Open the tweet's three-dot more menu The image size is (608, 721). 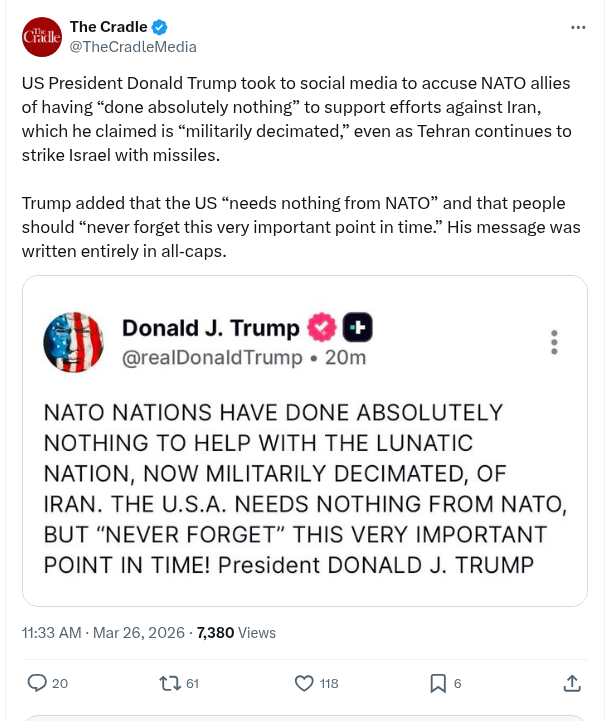coord(578,27)
